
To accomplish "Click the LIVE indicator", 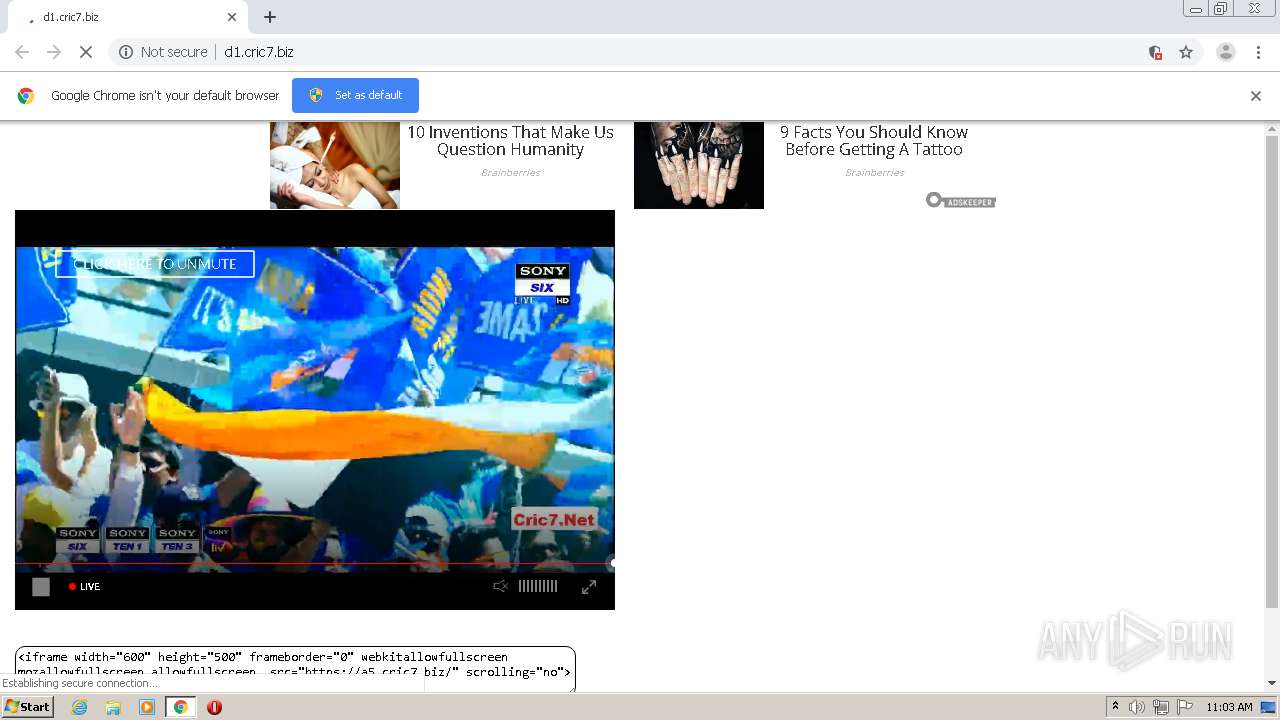I will click(x=85, y=587).
